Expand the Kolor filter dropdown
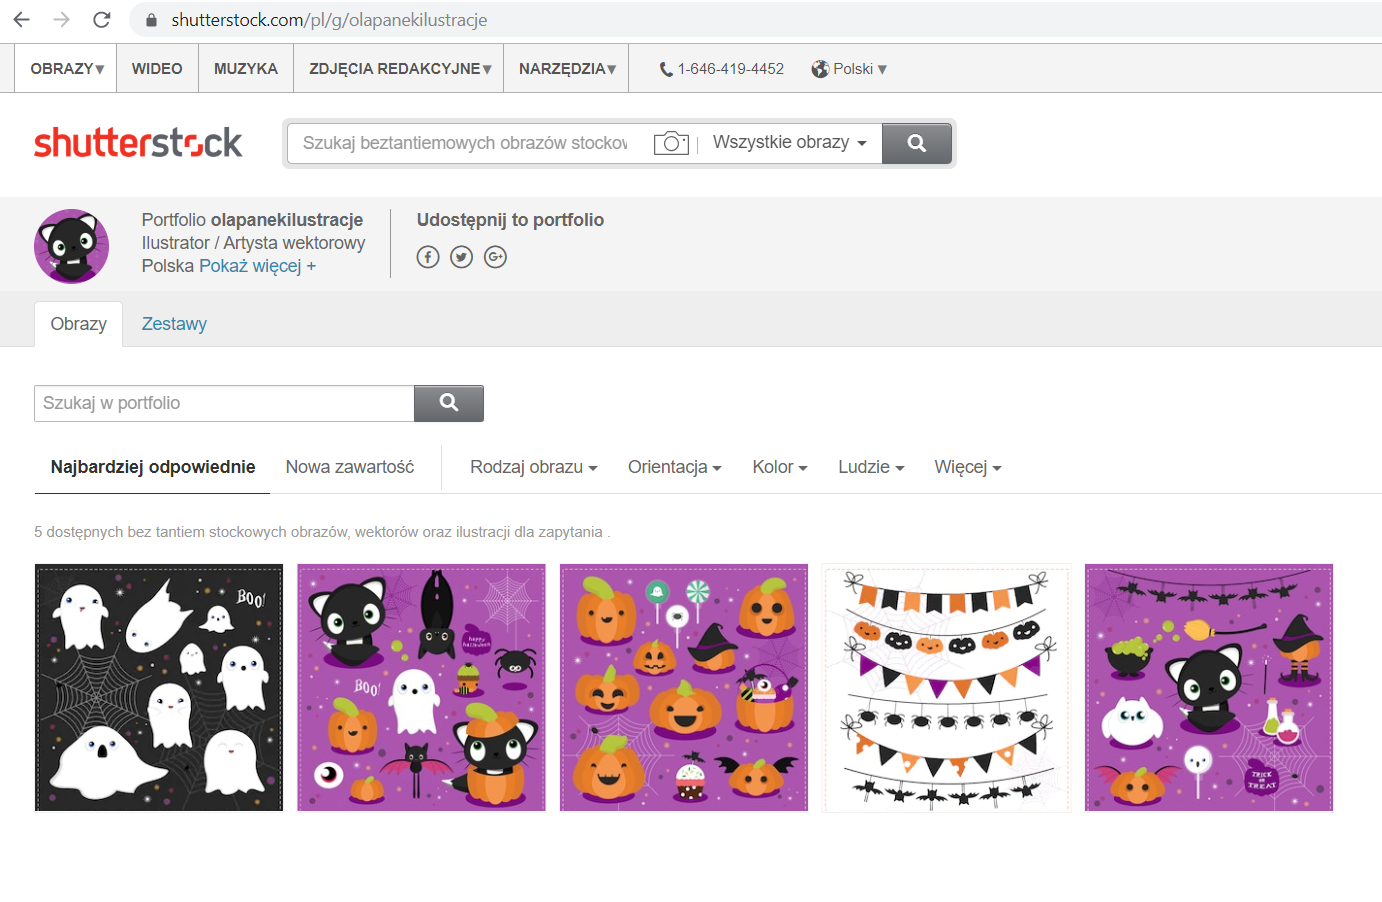 pos(779,467)
